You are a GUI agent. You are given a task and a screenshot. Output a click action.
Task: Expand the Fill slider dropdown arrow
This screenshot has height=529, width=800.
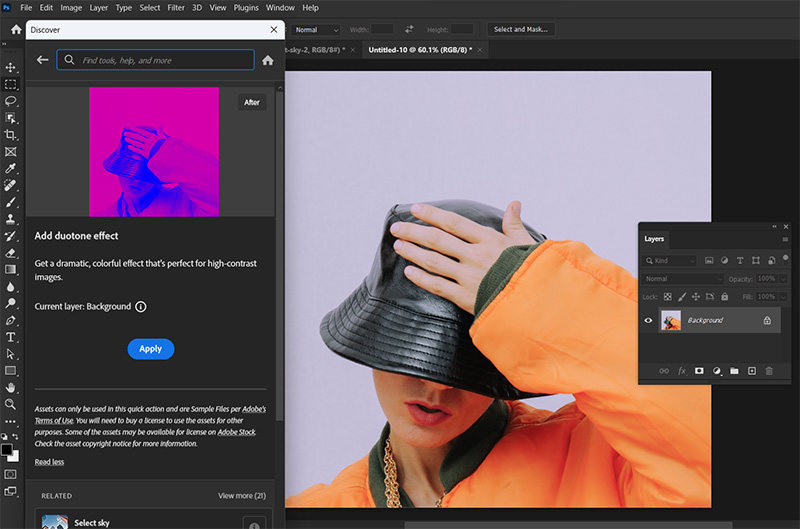783,296
